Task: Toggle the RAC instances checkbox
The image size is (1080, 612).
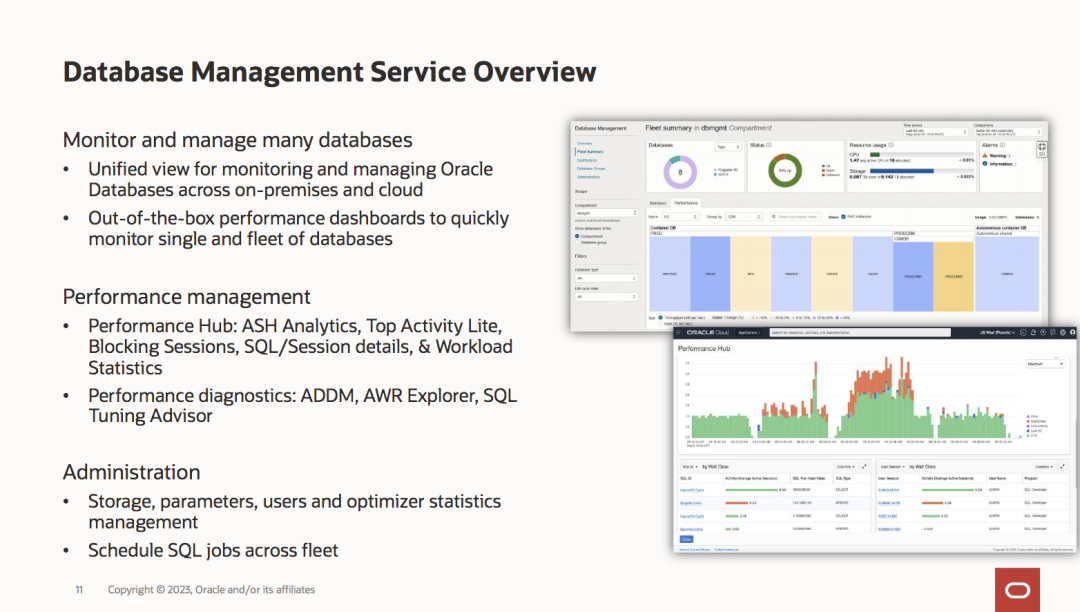Action: [x=843, y=217]
